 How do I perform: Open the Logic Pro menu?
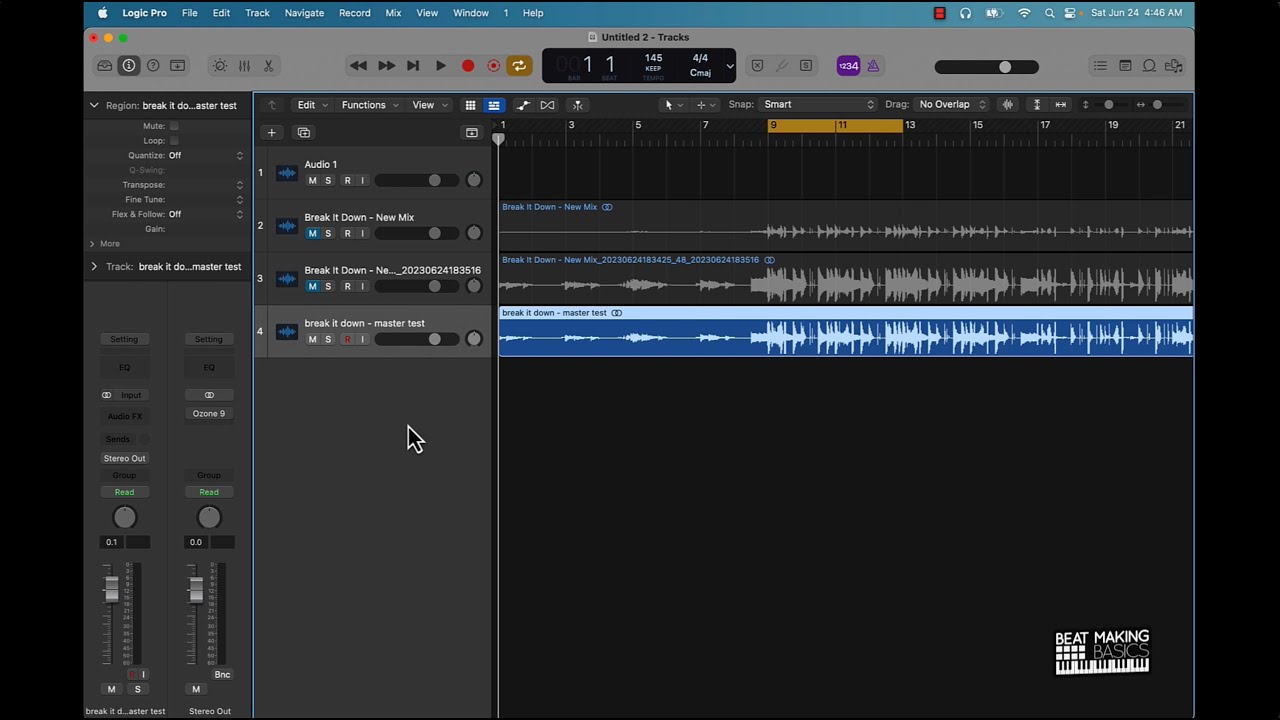point(145,13)
